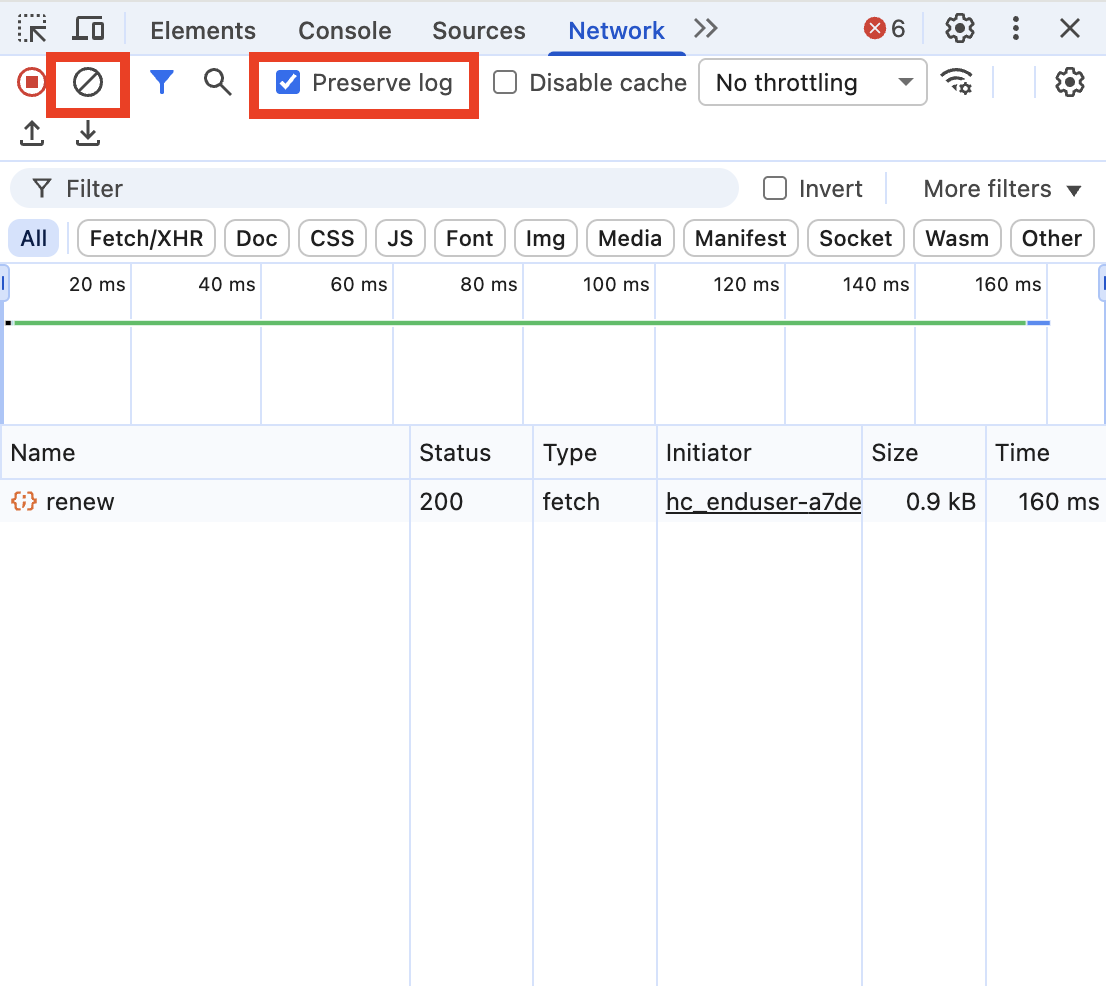Clear the network log

[x=88, y=83]
